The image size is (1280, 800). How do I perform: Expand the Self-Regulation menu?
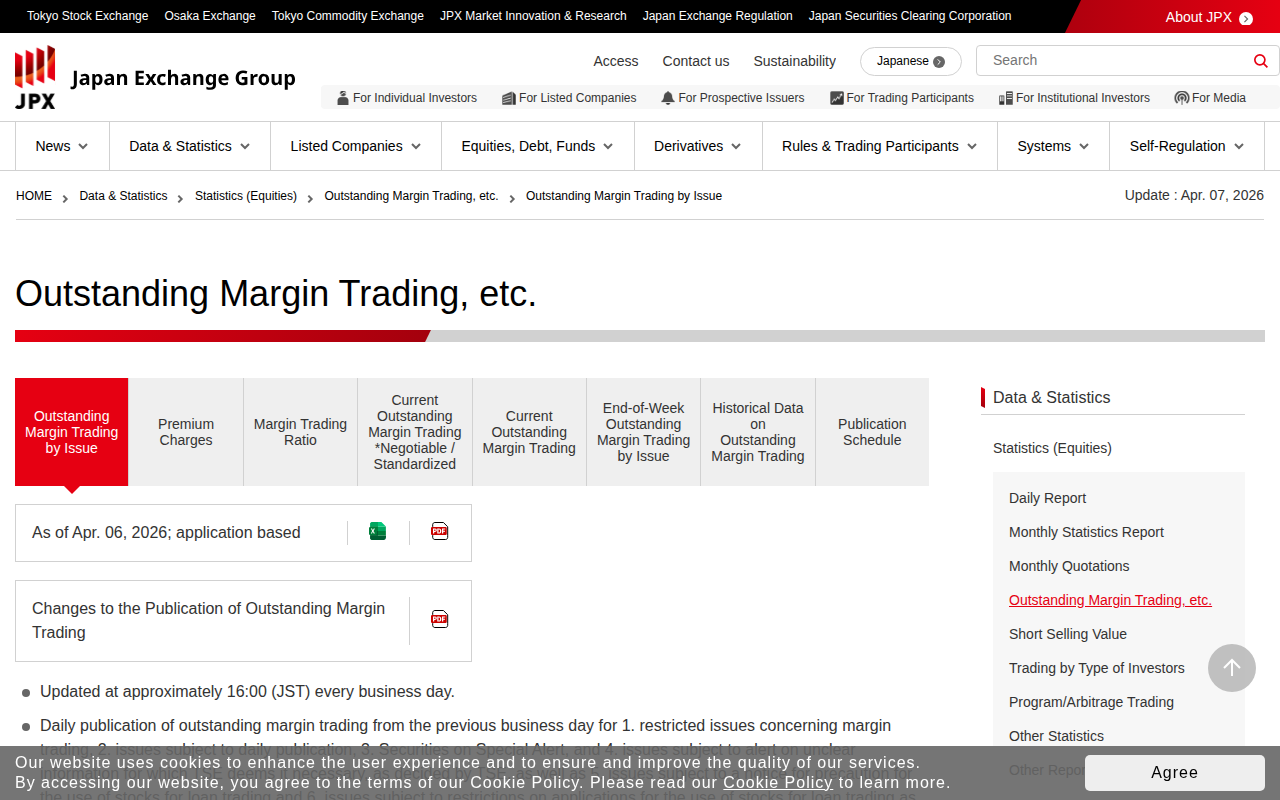(x=1187, y=146)
